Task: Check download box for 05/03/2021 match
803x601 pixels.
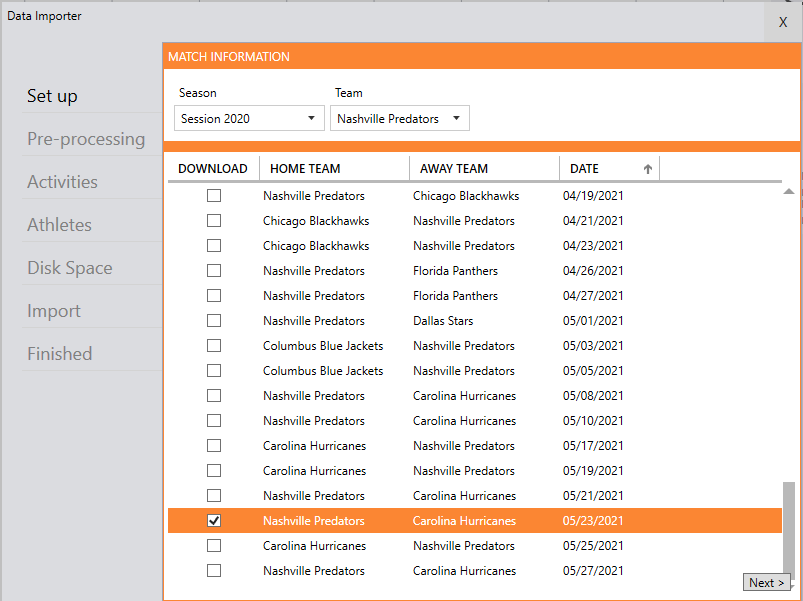Action: coord(214,346)
